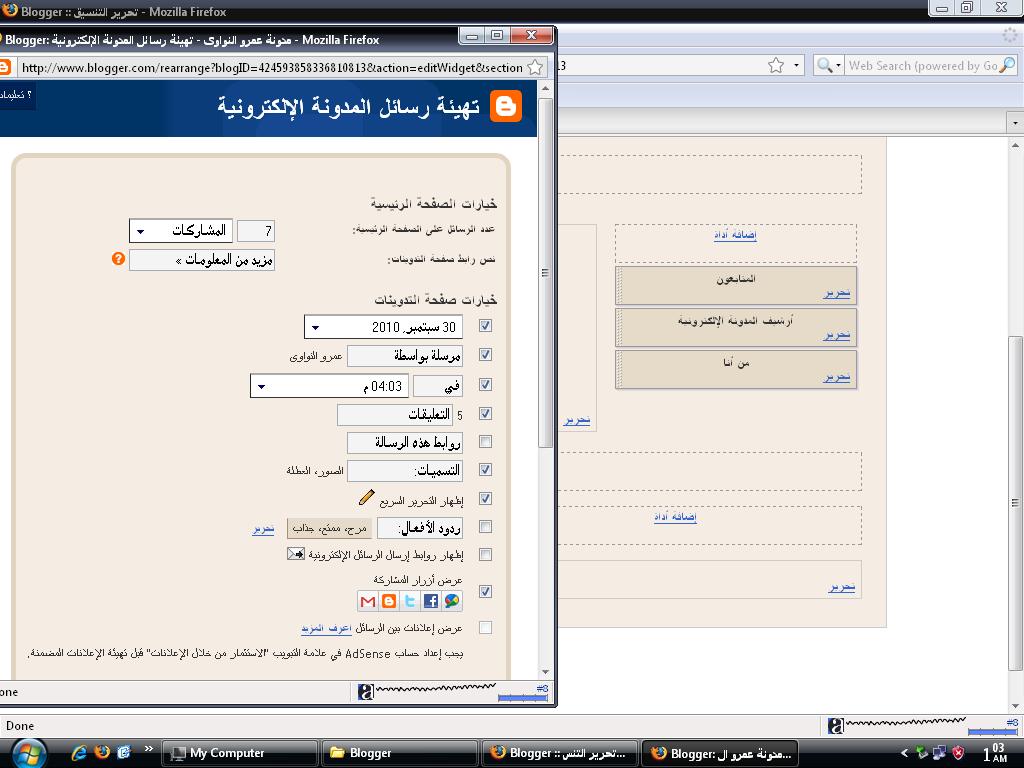Viewport: 1024px width, 768px height.
Task: Click 'تحرير' under أرشيف المدونة الإلكترونية
Action: tap(837, 335)
